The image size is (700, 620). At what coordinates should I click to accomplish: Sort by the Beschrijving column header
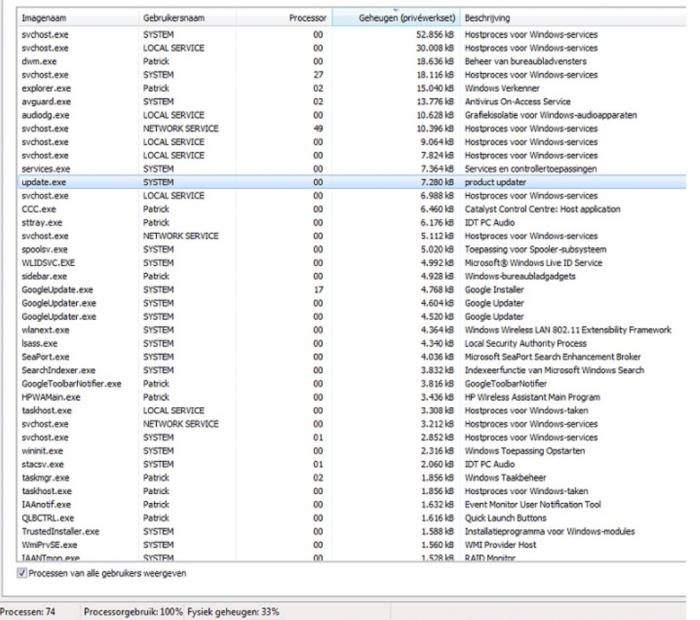click(573, 18)
